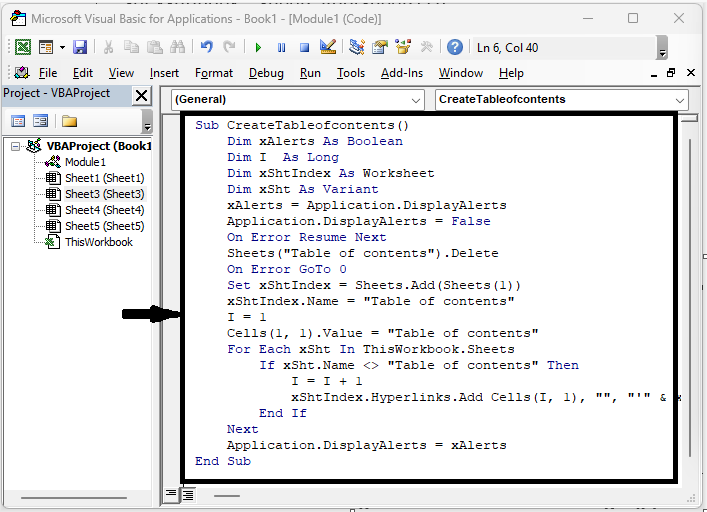
Task: Click the 'Dim xSht As Variant' code line
Action: (303, 189)
